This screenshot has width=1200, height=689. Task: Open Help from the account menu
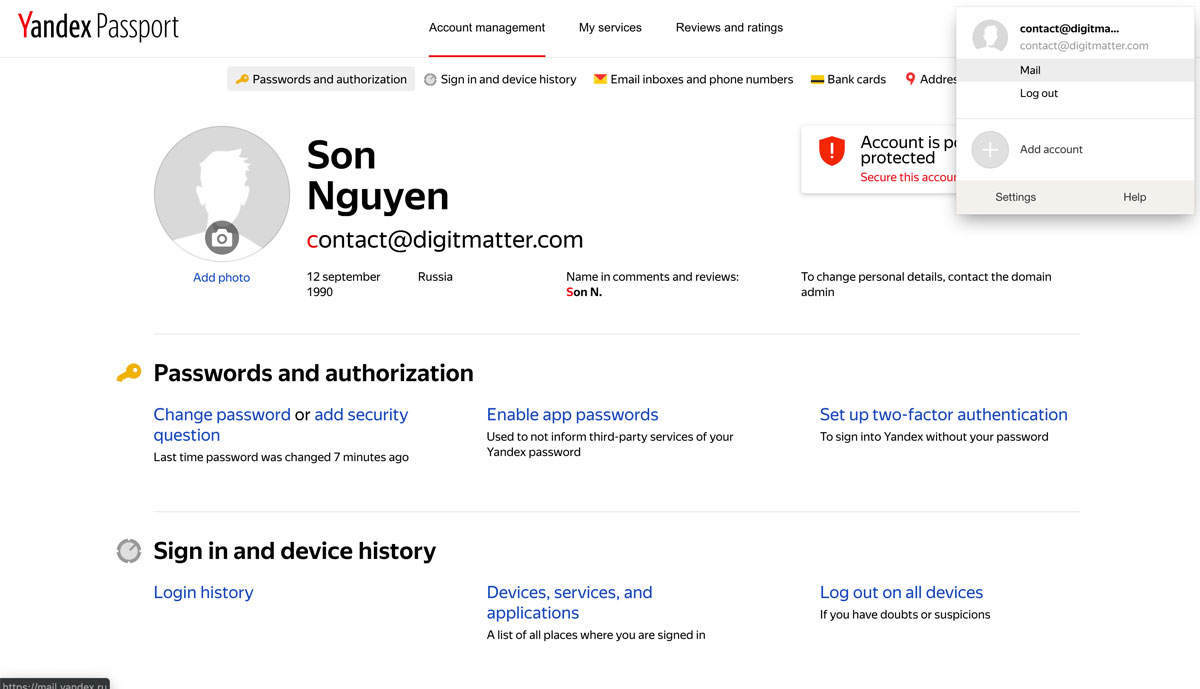point(1134,197)
